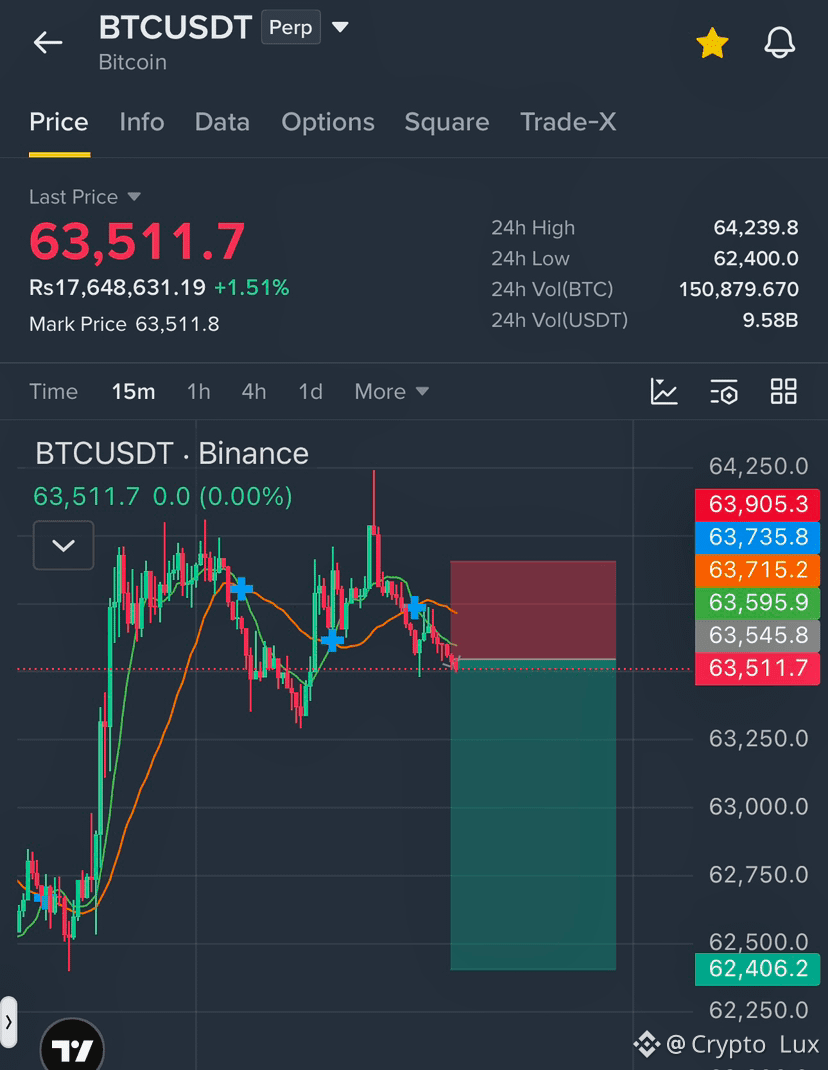Switch chart to 1d interval
Screen dimensions: 828x1070
point(311,392)
